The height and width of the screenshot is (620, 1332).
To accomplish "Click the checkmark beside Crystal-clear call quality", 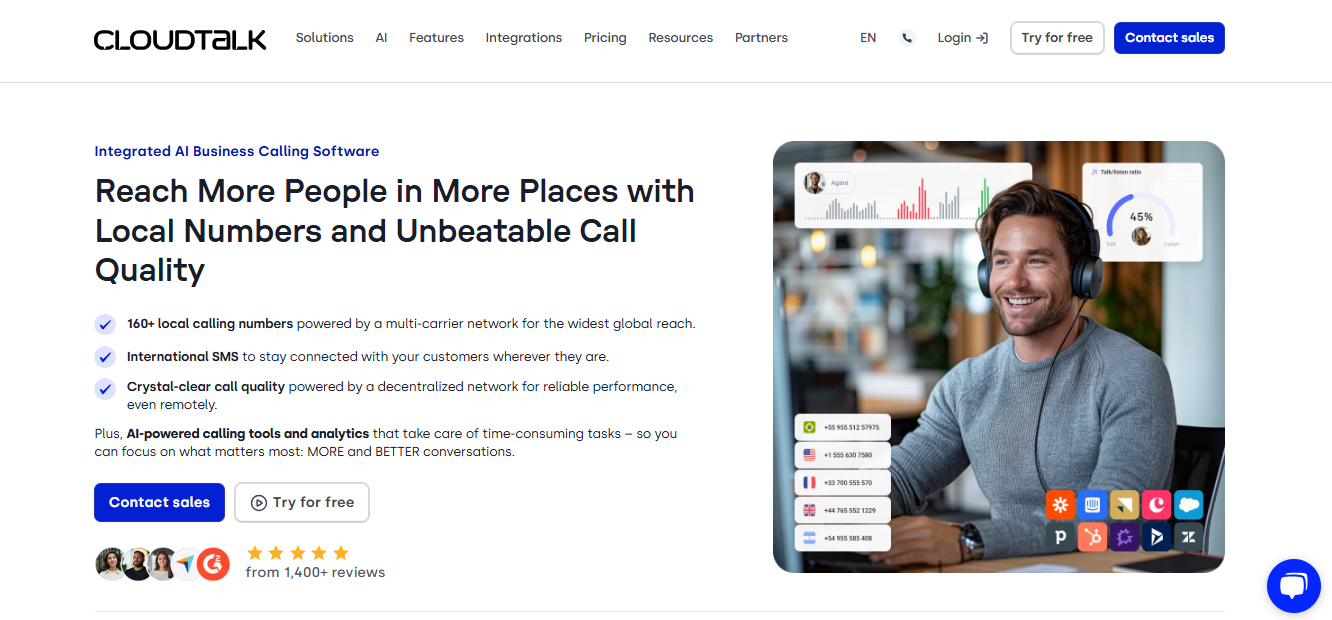I will click(x=105, y=389).
